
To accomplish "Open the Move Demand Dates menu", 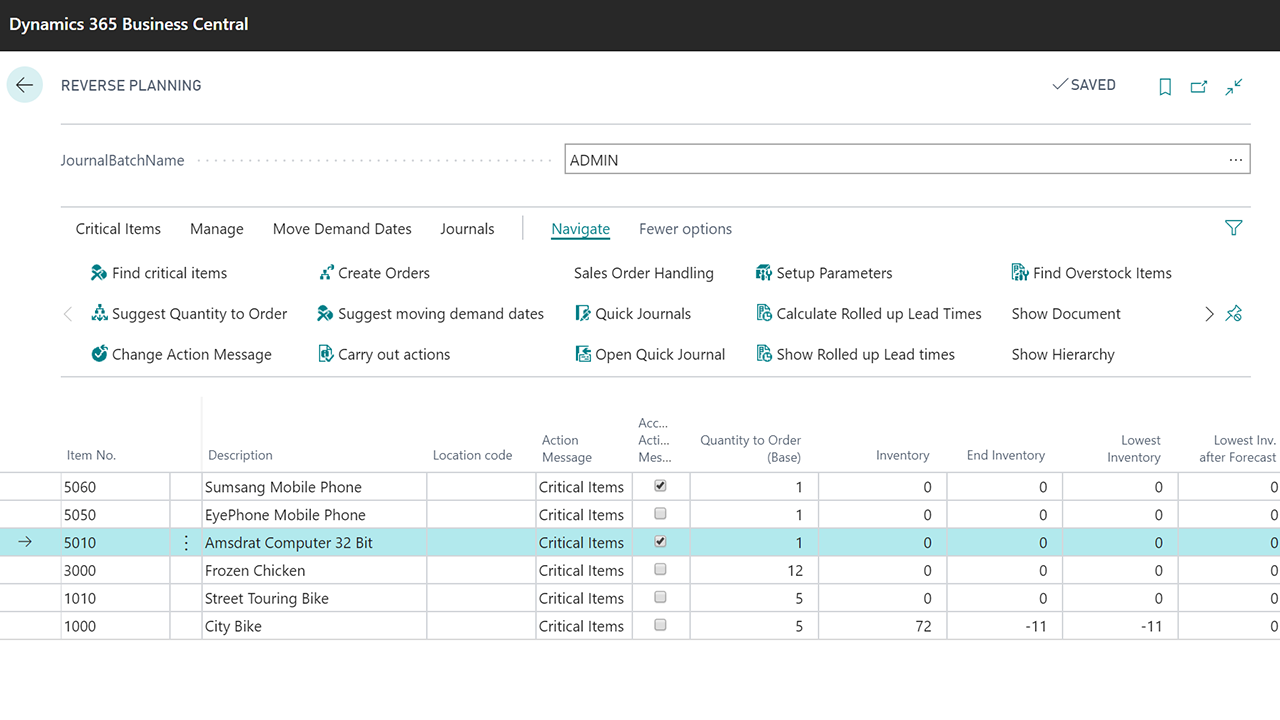I will pyautogui.click(x=342, y=229).
